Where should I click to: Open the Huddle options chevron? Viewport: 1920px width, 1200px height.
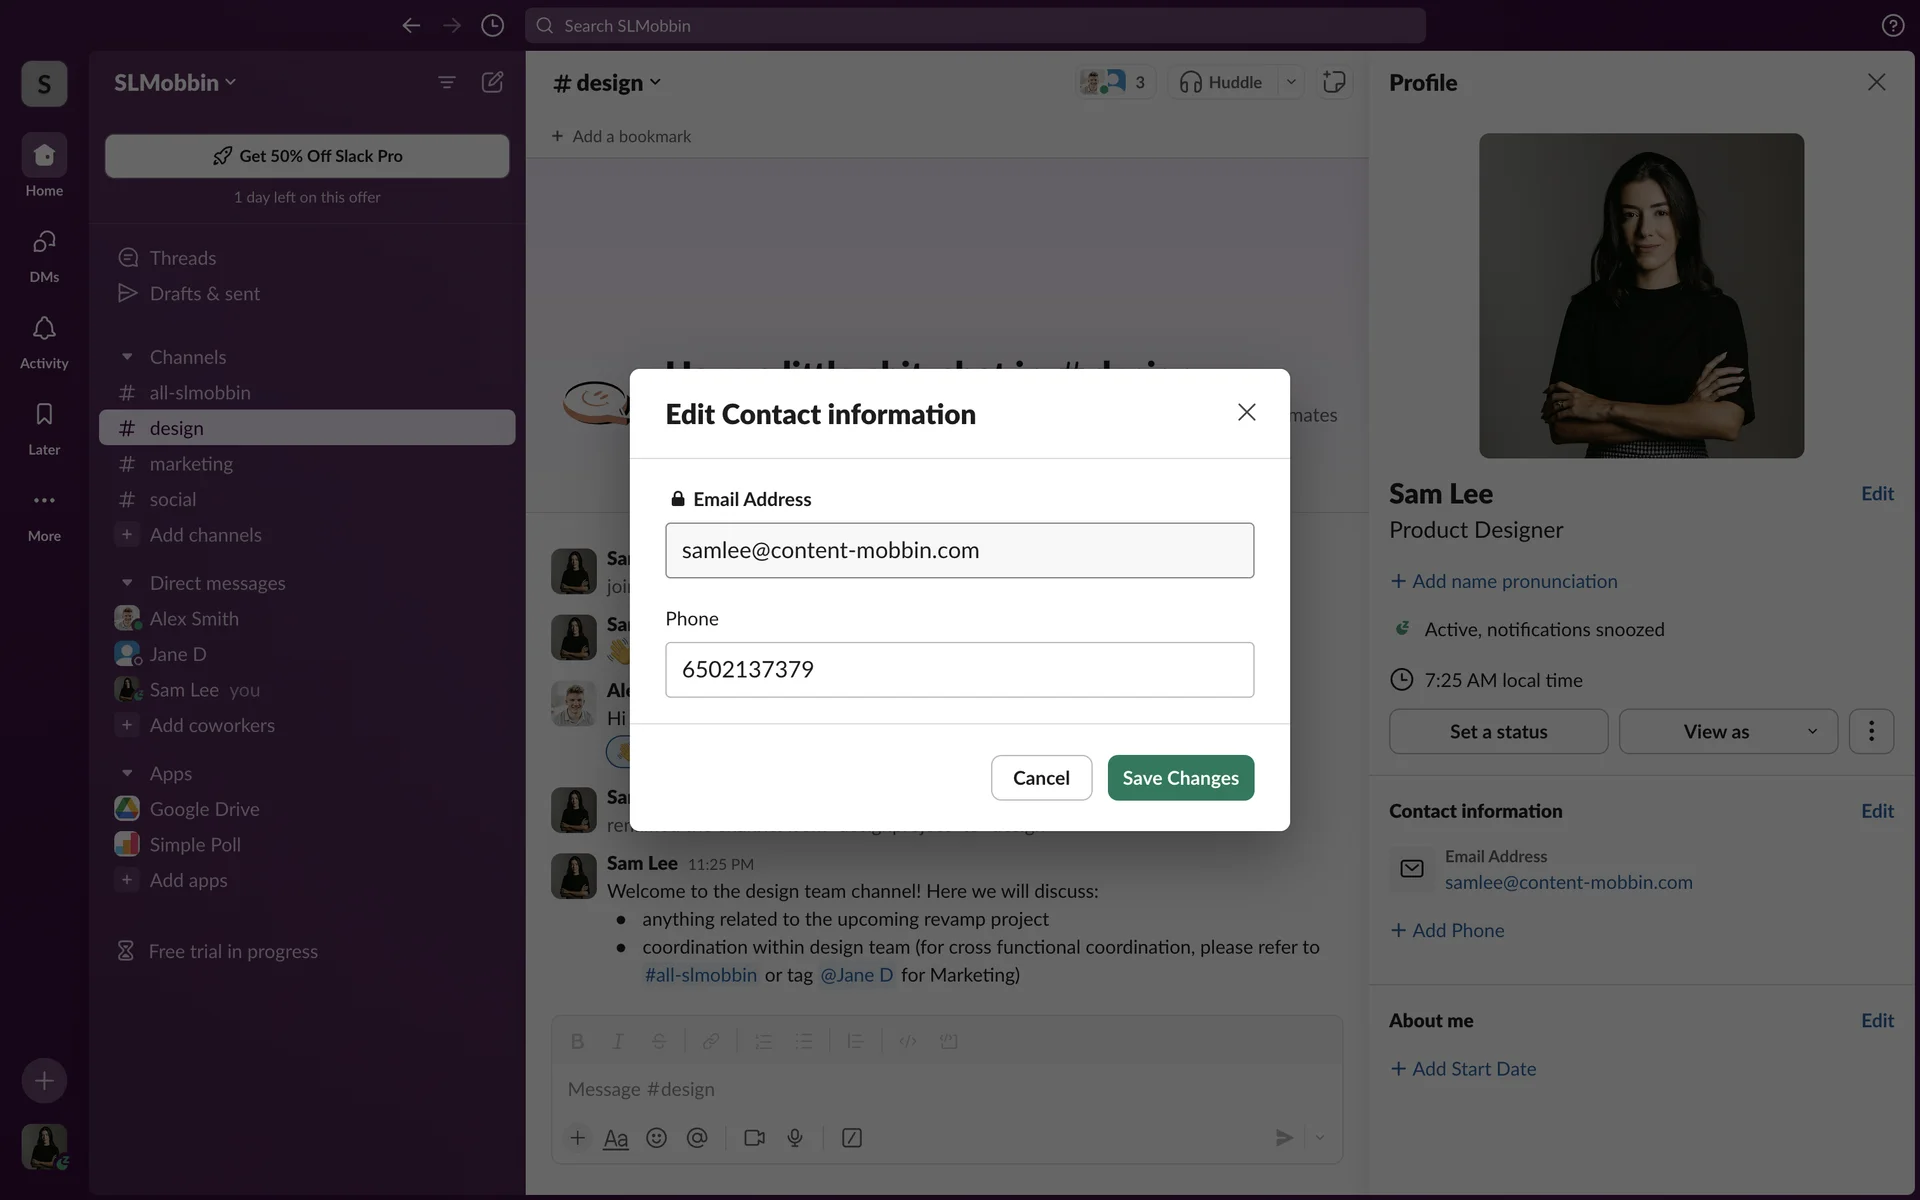[x=1291, y=82]
